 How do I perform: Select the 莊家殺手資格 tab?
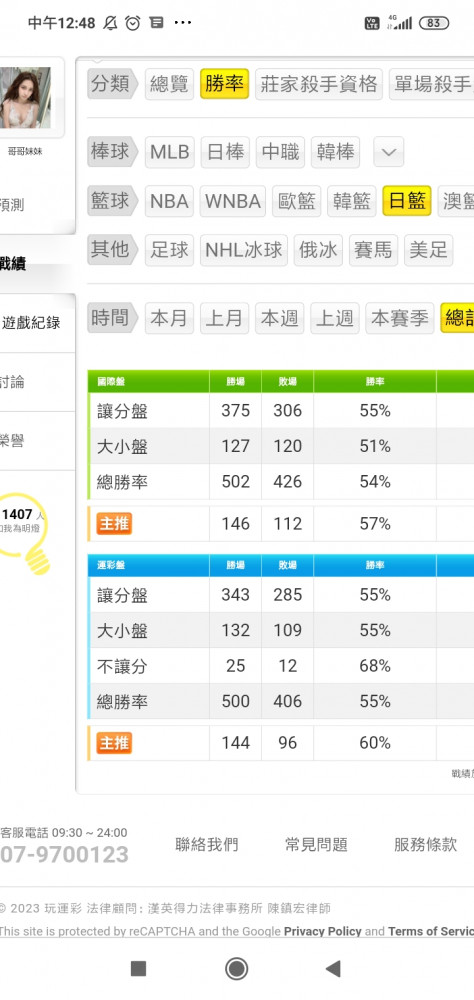point(319,84)
